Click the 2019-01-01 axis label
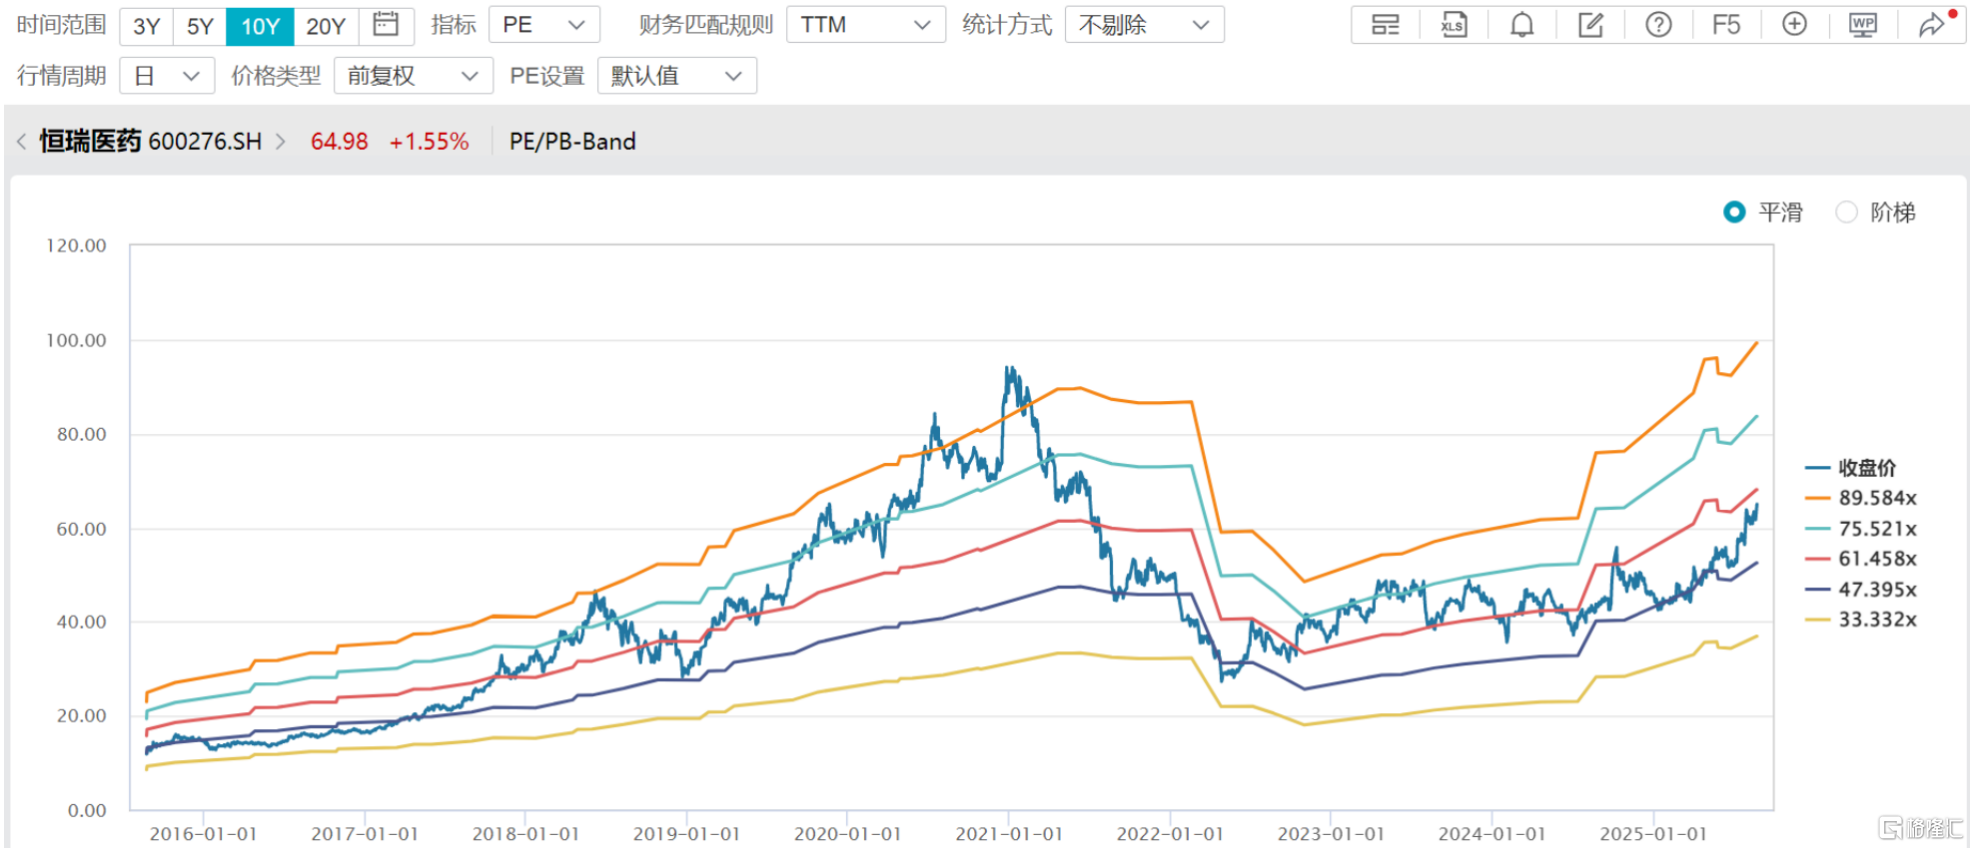The width and height of the screenshot is (1970, 848). tap(686, 834)
